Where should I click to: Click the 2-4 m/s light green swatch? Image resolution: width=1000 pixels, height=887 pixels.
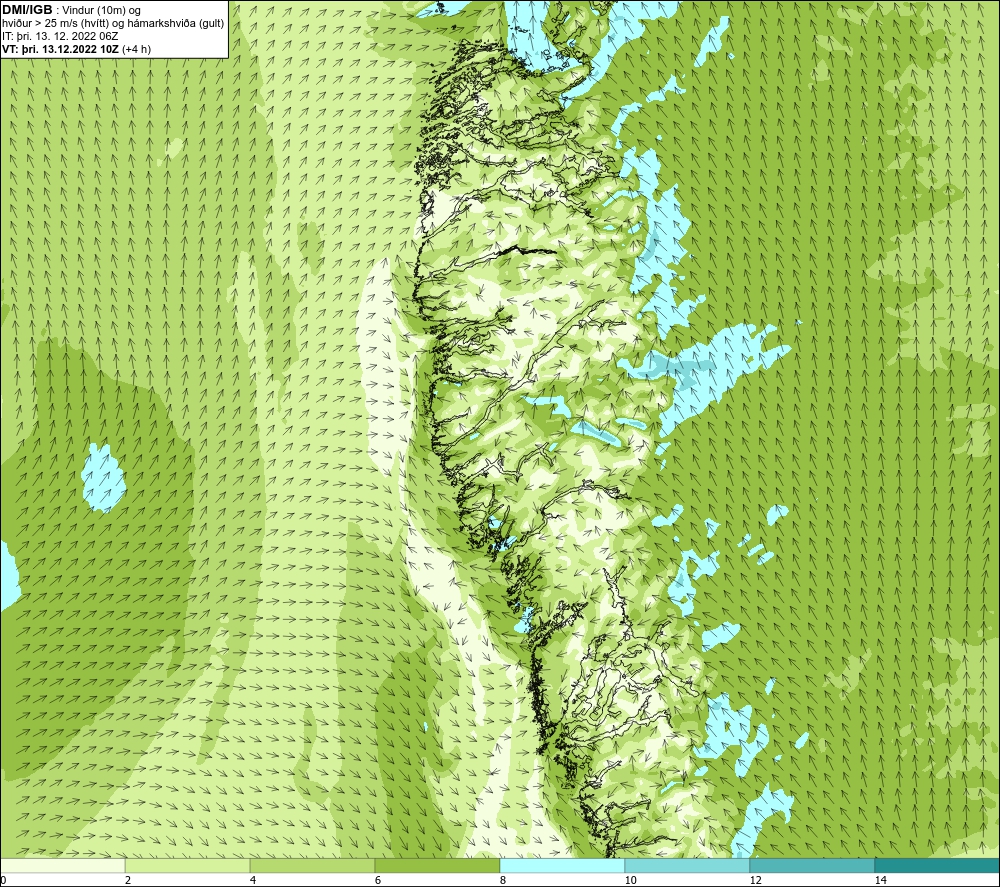tap(188, 865)
